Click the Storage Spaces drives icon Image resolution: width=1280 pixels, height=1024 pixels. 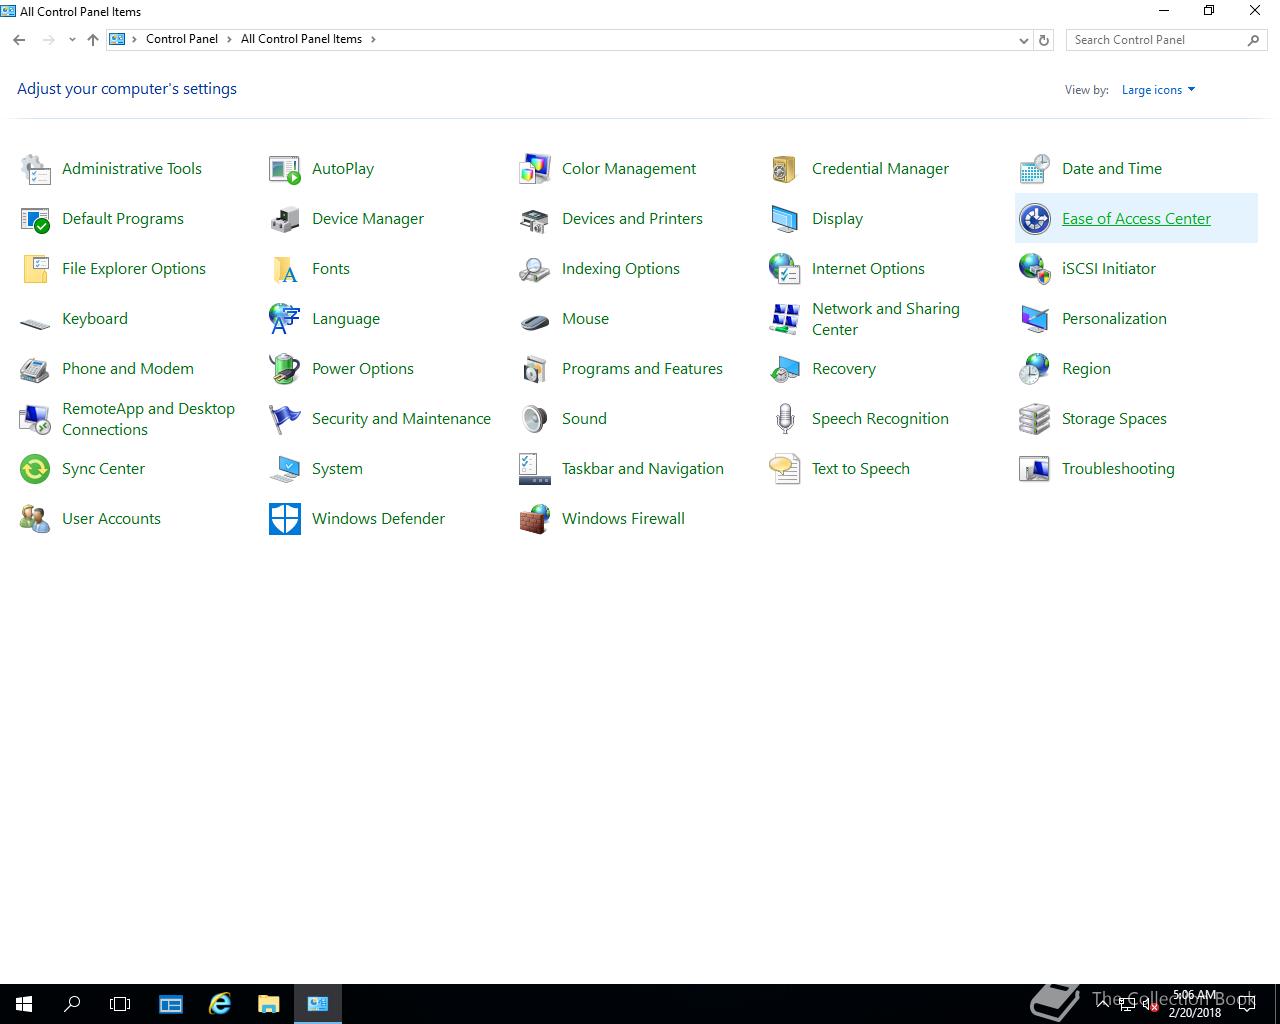click(x=1035, y=419)
